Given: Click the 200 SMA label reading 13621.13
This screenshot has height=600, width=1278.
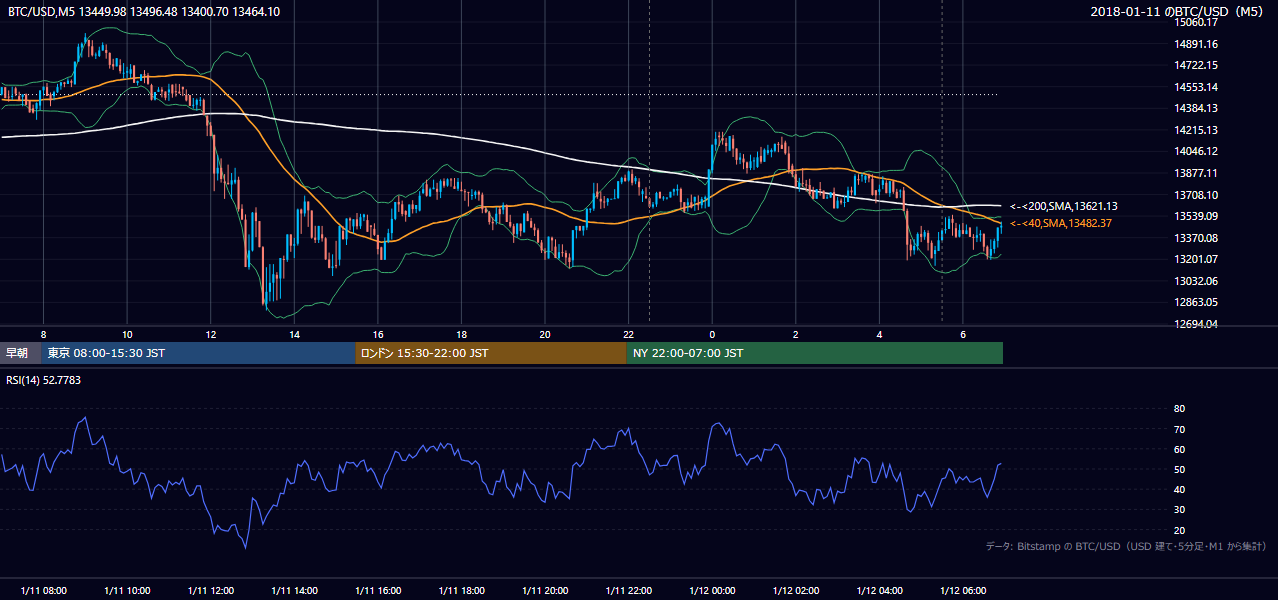Looking at the screenshot, I should [1064, 206].
